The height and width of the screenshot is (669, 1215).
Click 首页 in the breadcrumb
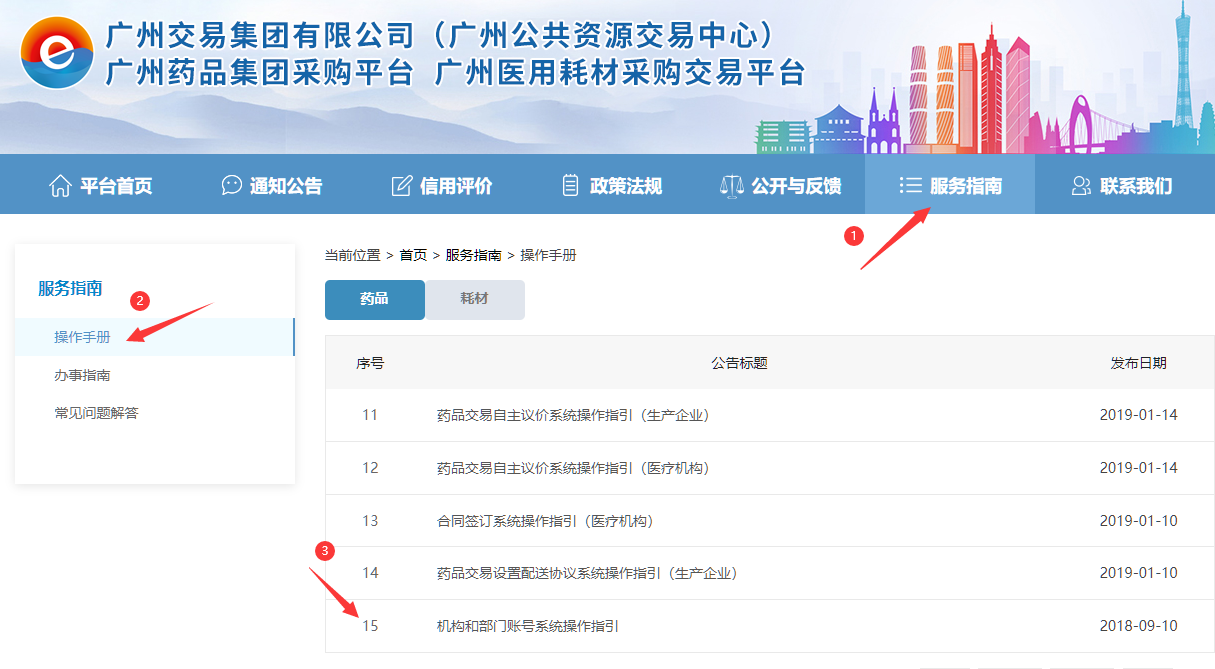point(413,255)
